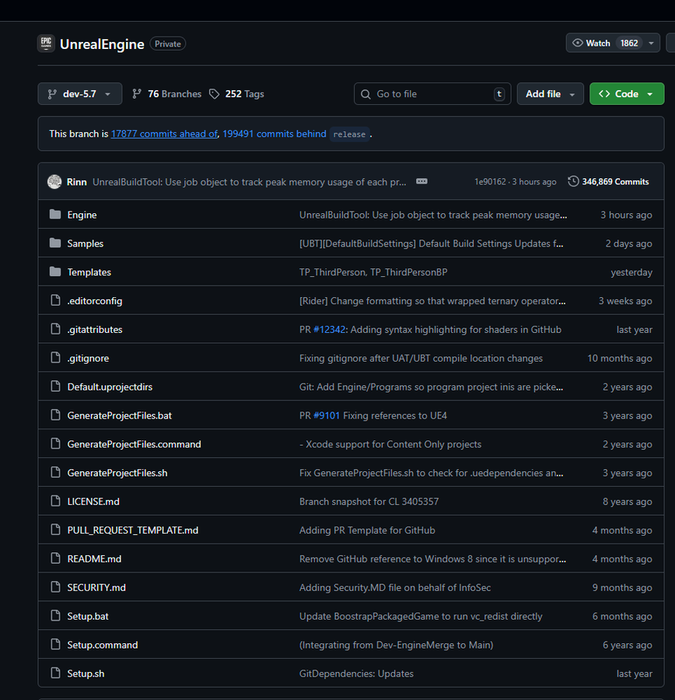Click the Go to file search field
The image size is (675, 700).
click(431, 94)
